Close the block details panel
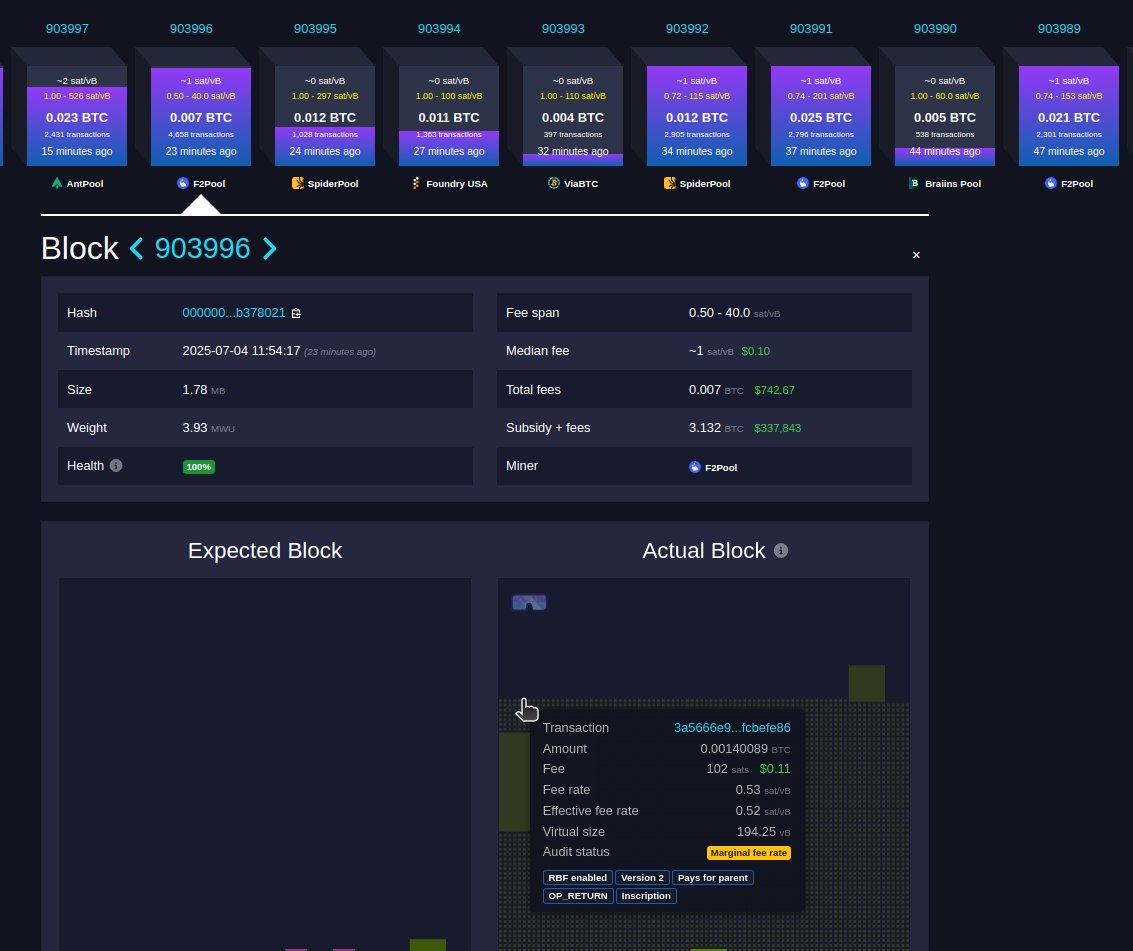The width and height of the screenshot is (1133, 951). [x=916, y=255]
